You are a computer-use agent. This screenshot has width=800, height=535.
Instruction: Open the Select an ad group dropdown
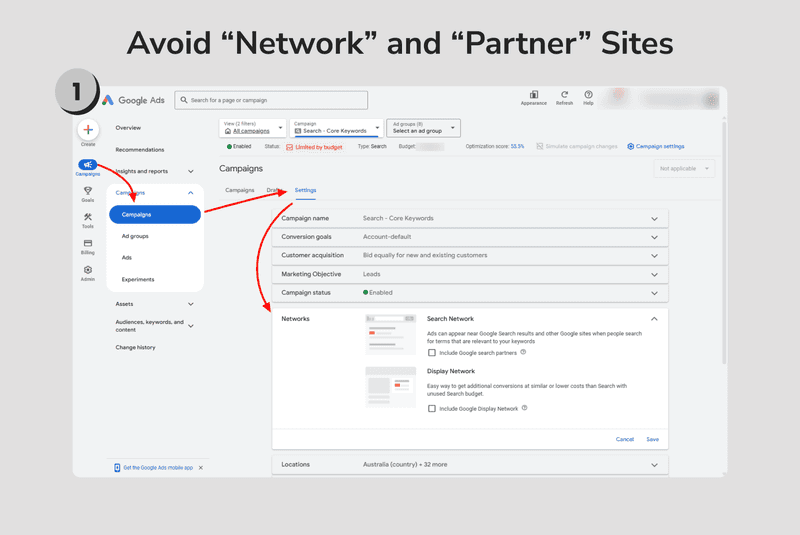coord(423,128)
